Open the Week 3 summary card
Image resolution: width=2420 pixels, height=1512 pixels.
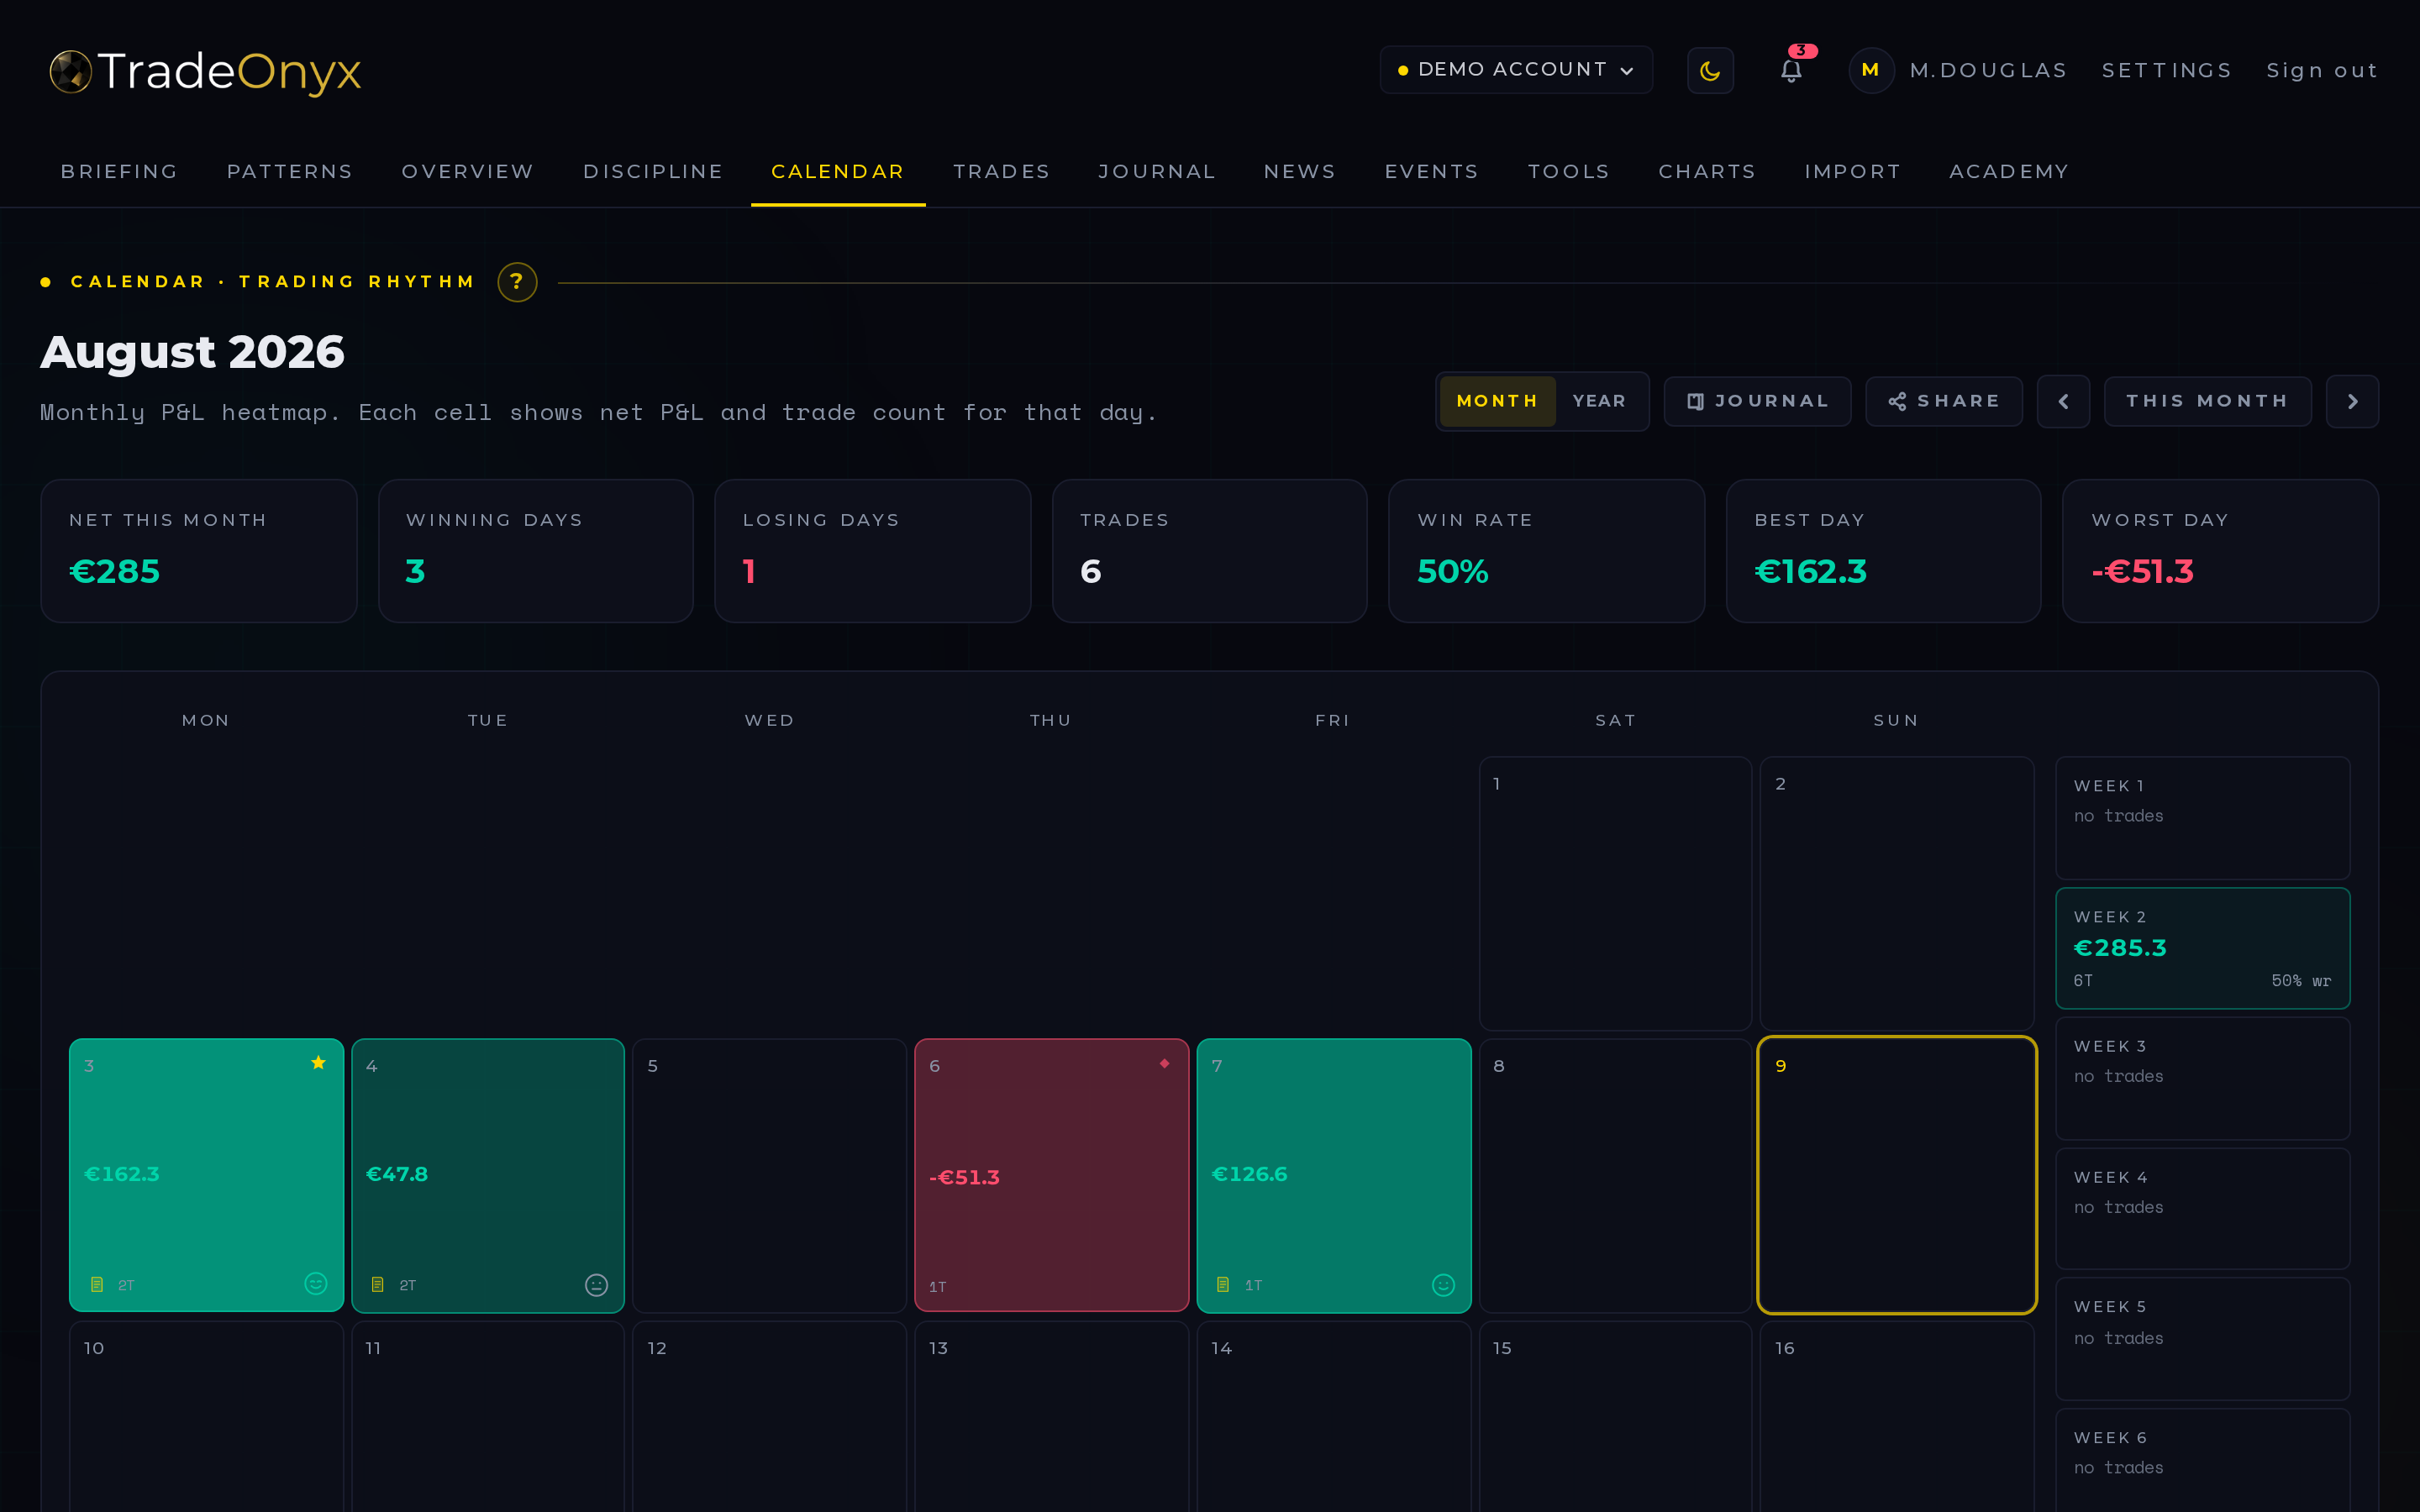coord(2202,1078)
